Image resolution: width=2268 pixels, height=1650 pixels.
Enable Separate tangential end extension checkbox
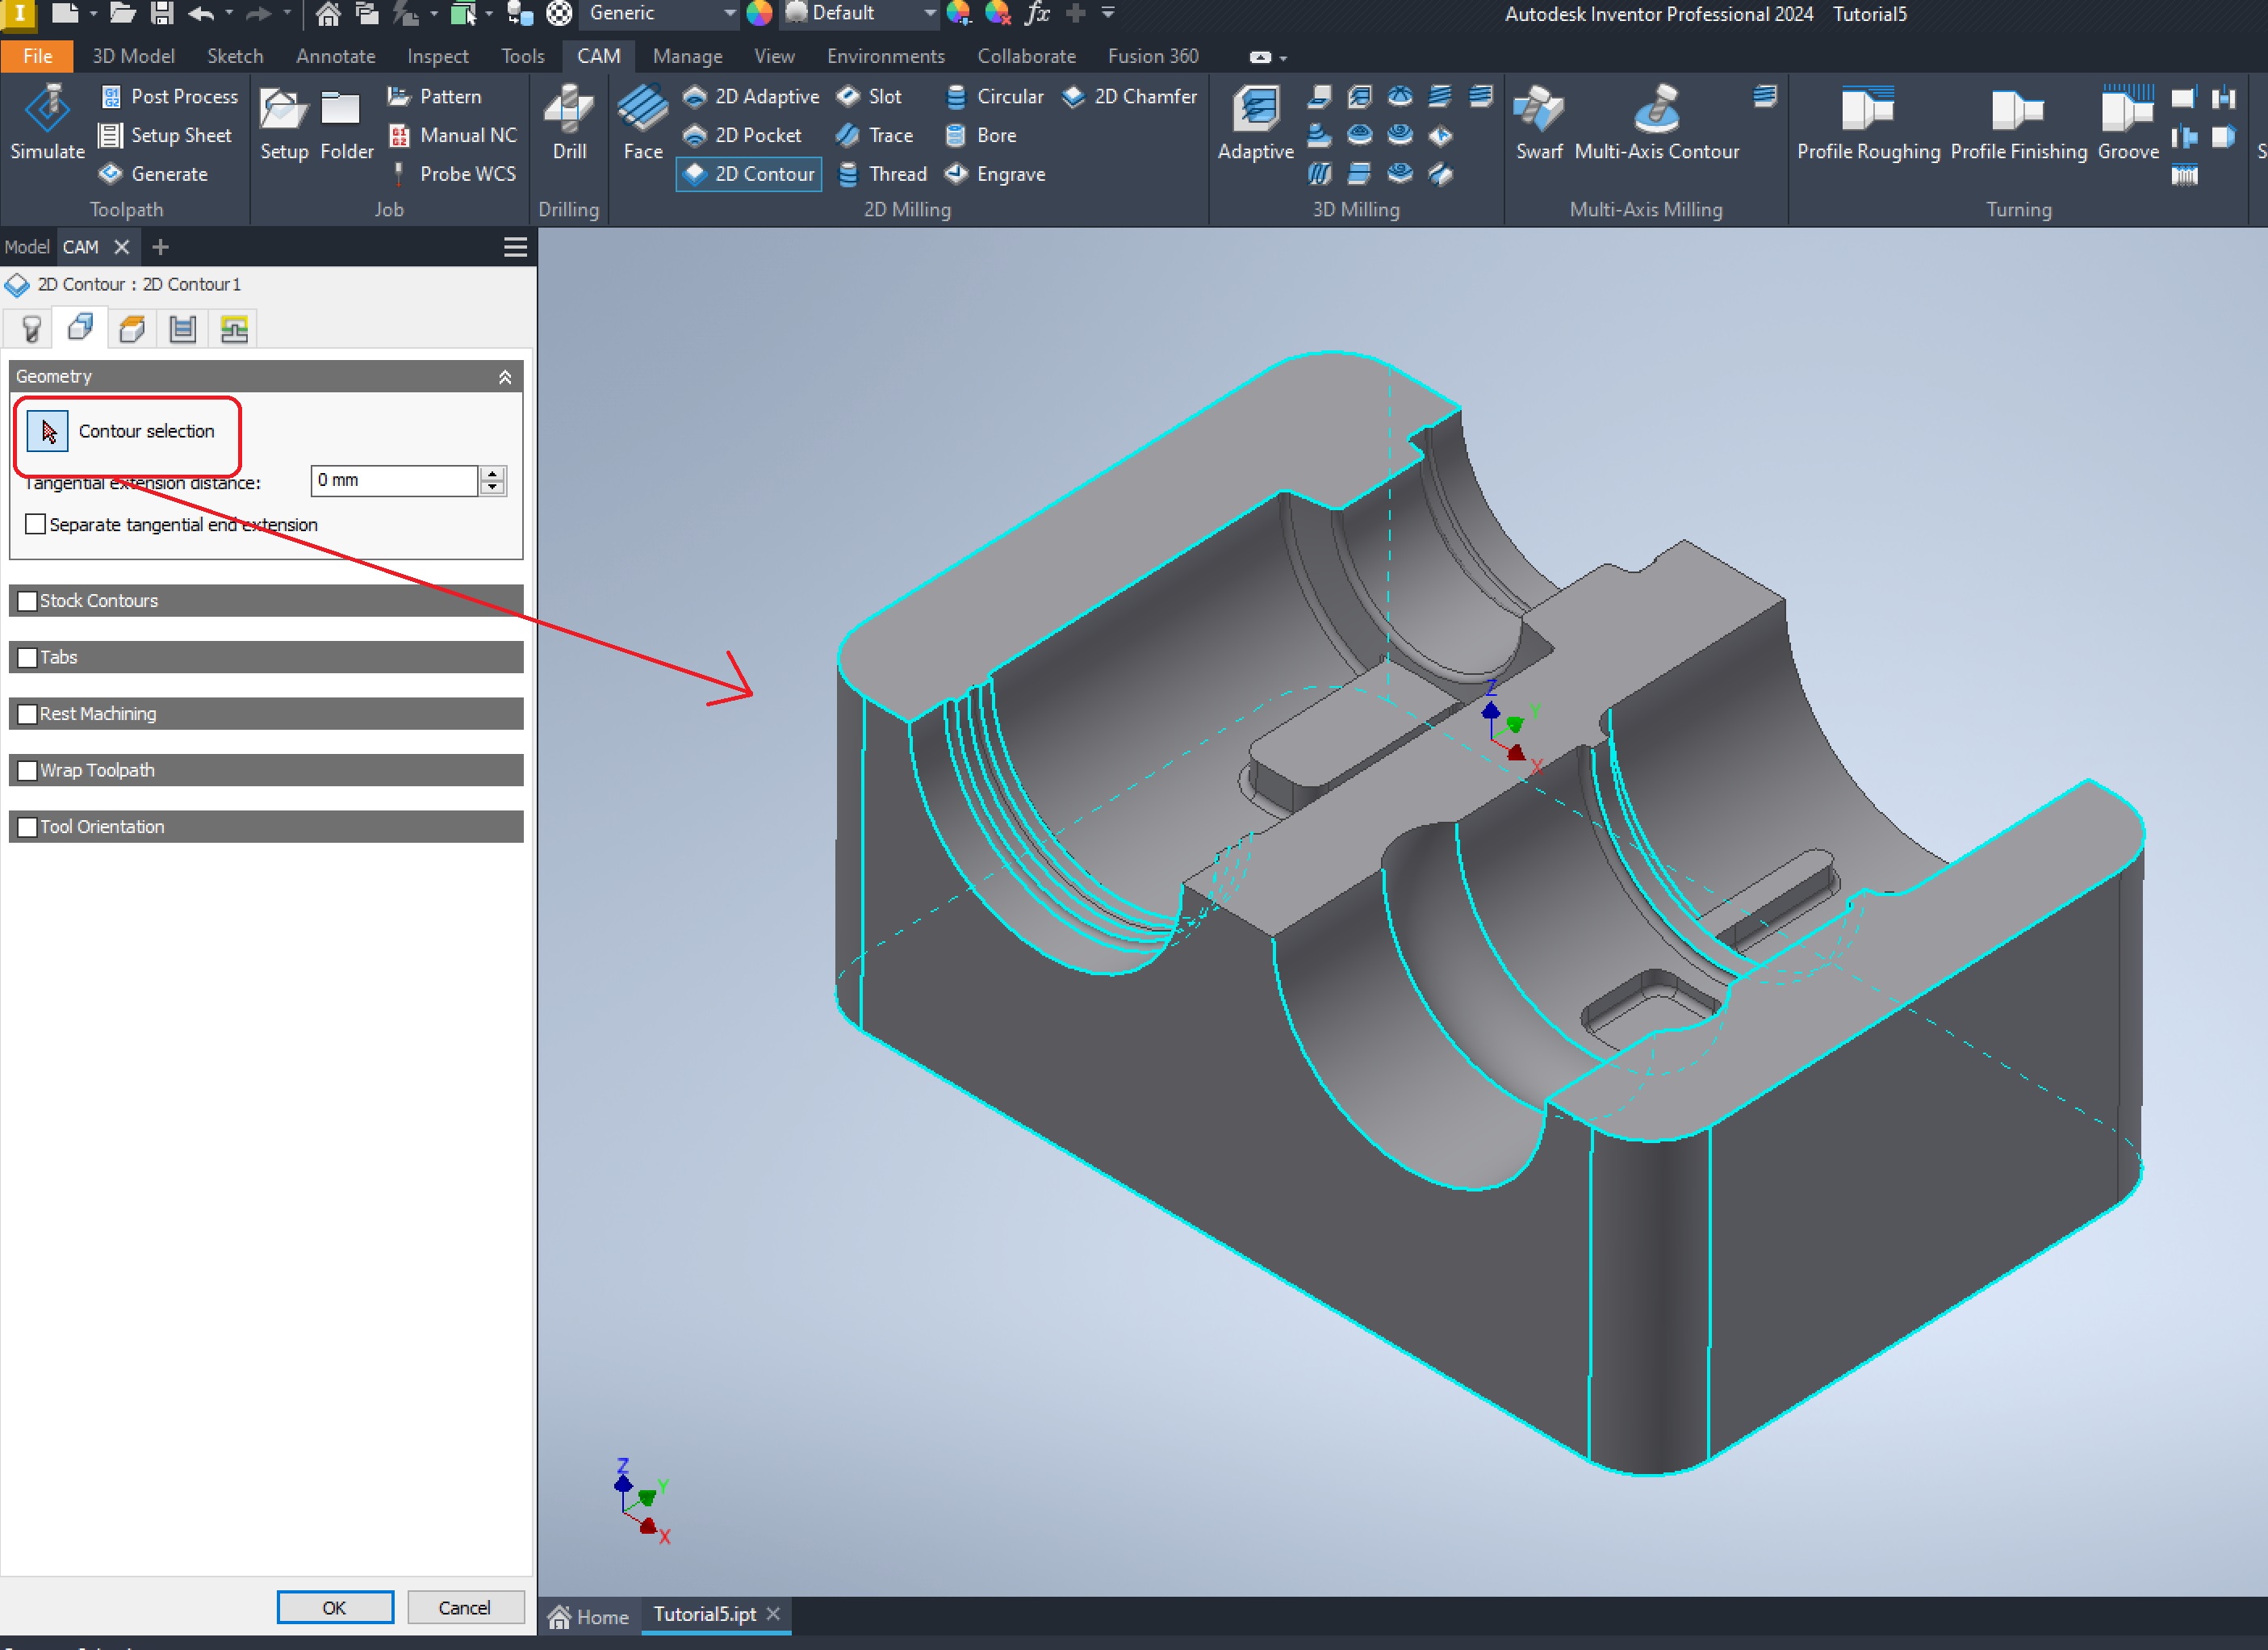click(x=36, y=524)
